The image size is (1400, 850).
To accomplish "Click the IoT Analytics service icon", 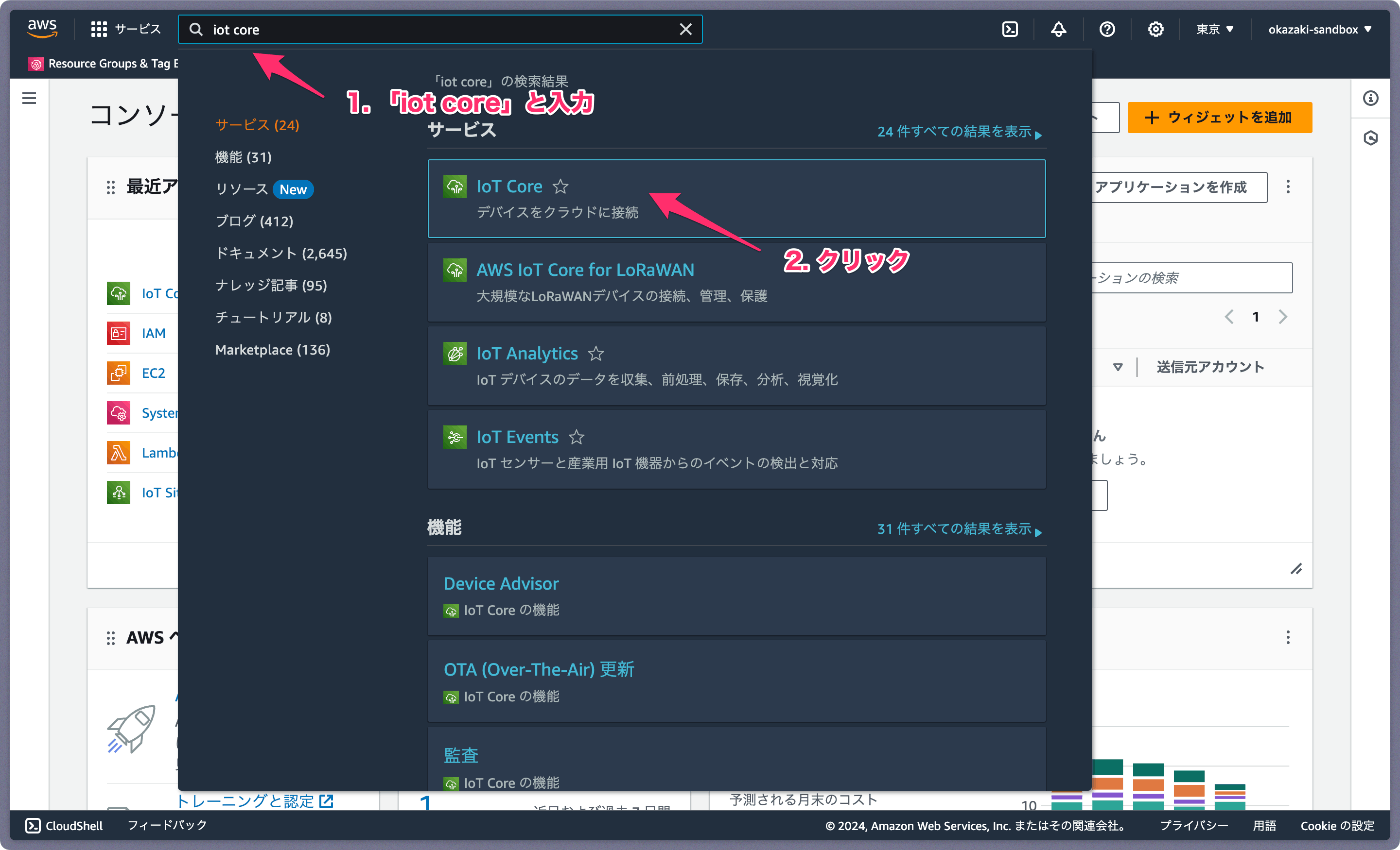I will (x=455, y=353).
